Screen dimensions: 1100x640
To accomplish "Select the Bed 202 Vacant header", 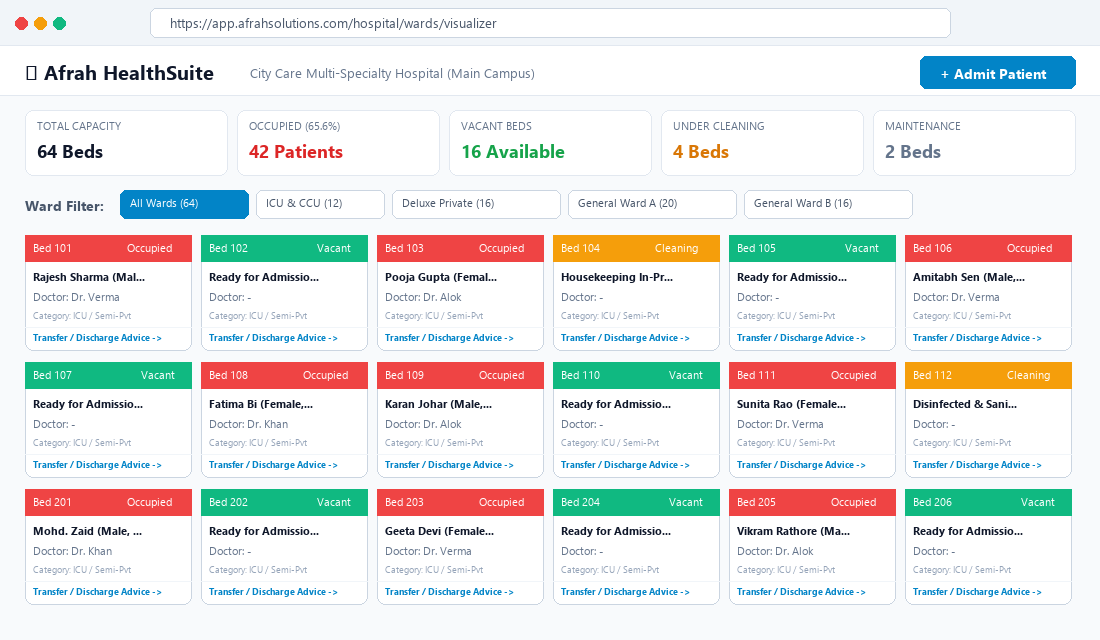I will [284, 502].
